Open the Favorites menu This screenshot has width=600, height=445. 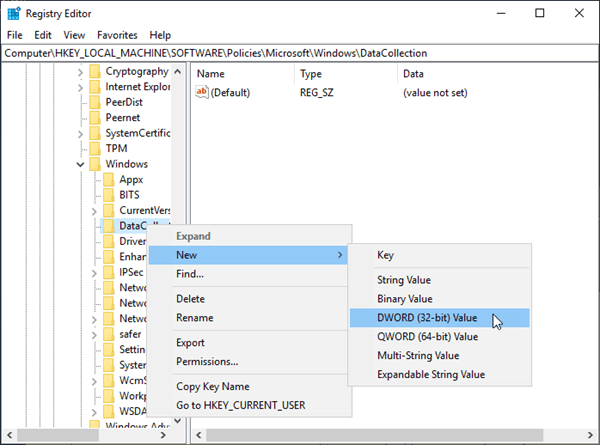click(117, 35)
